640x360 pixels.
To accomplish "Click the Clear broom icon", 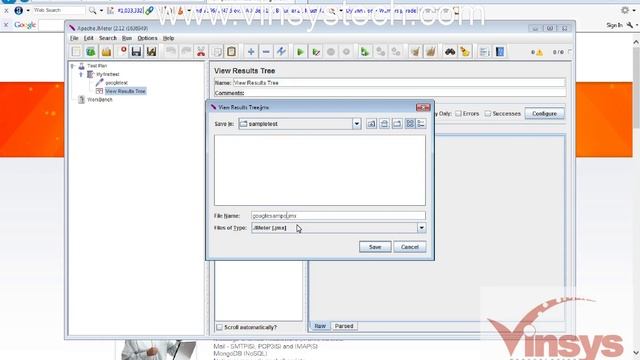I will 415,52.
